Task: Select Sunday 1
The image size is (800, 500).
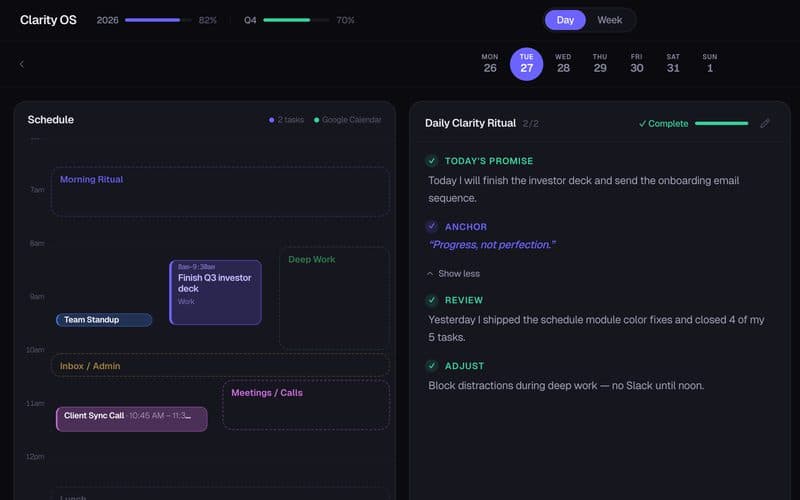Action: 710,63
